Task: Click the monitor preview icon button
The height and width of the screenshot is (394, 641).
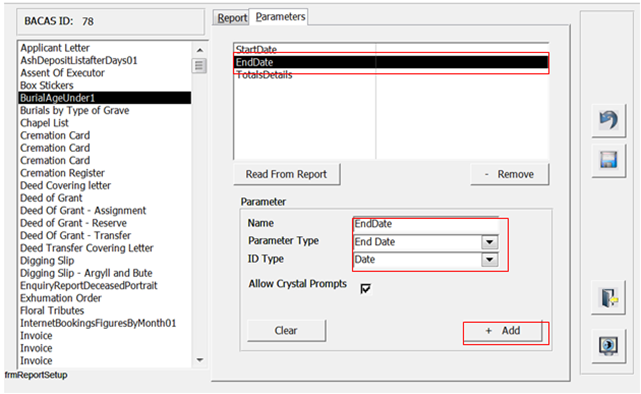Action: tap(608, 346)
